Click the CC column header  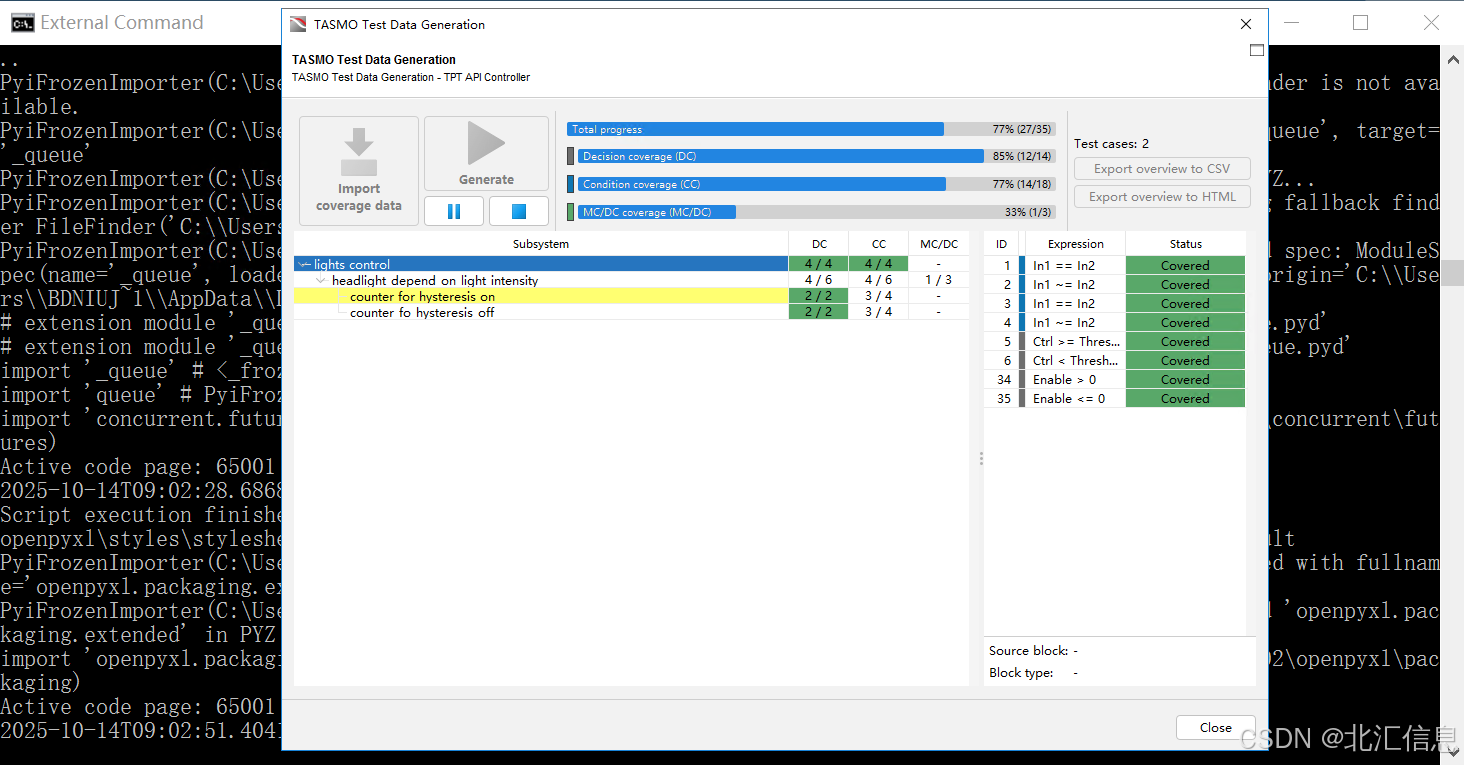[879, 244]
